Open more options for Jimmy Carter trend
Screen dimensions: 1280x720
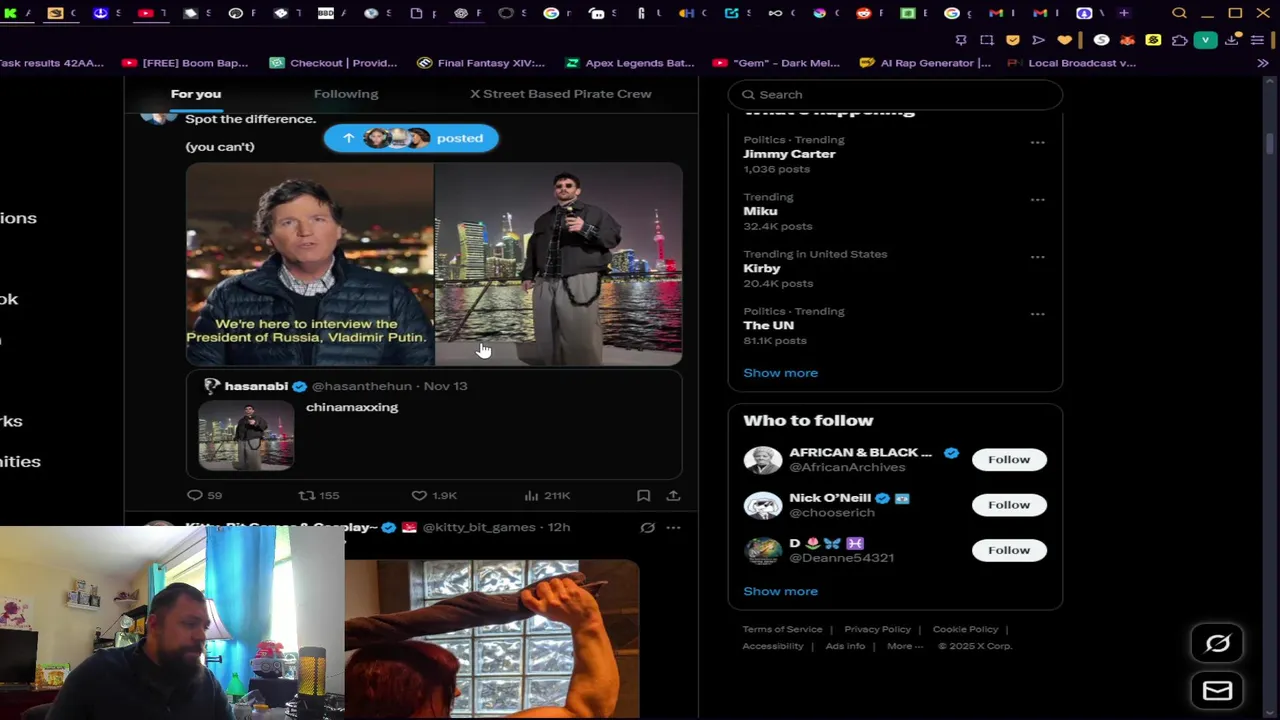pyautogui.click(x=1037, y=143)
